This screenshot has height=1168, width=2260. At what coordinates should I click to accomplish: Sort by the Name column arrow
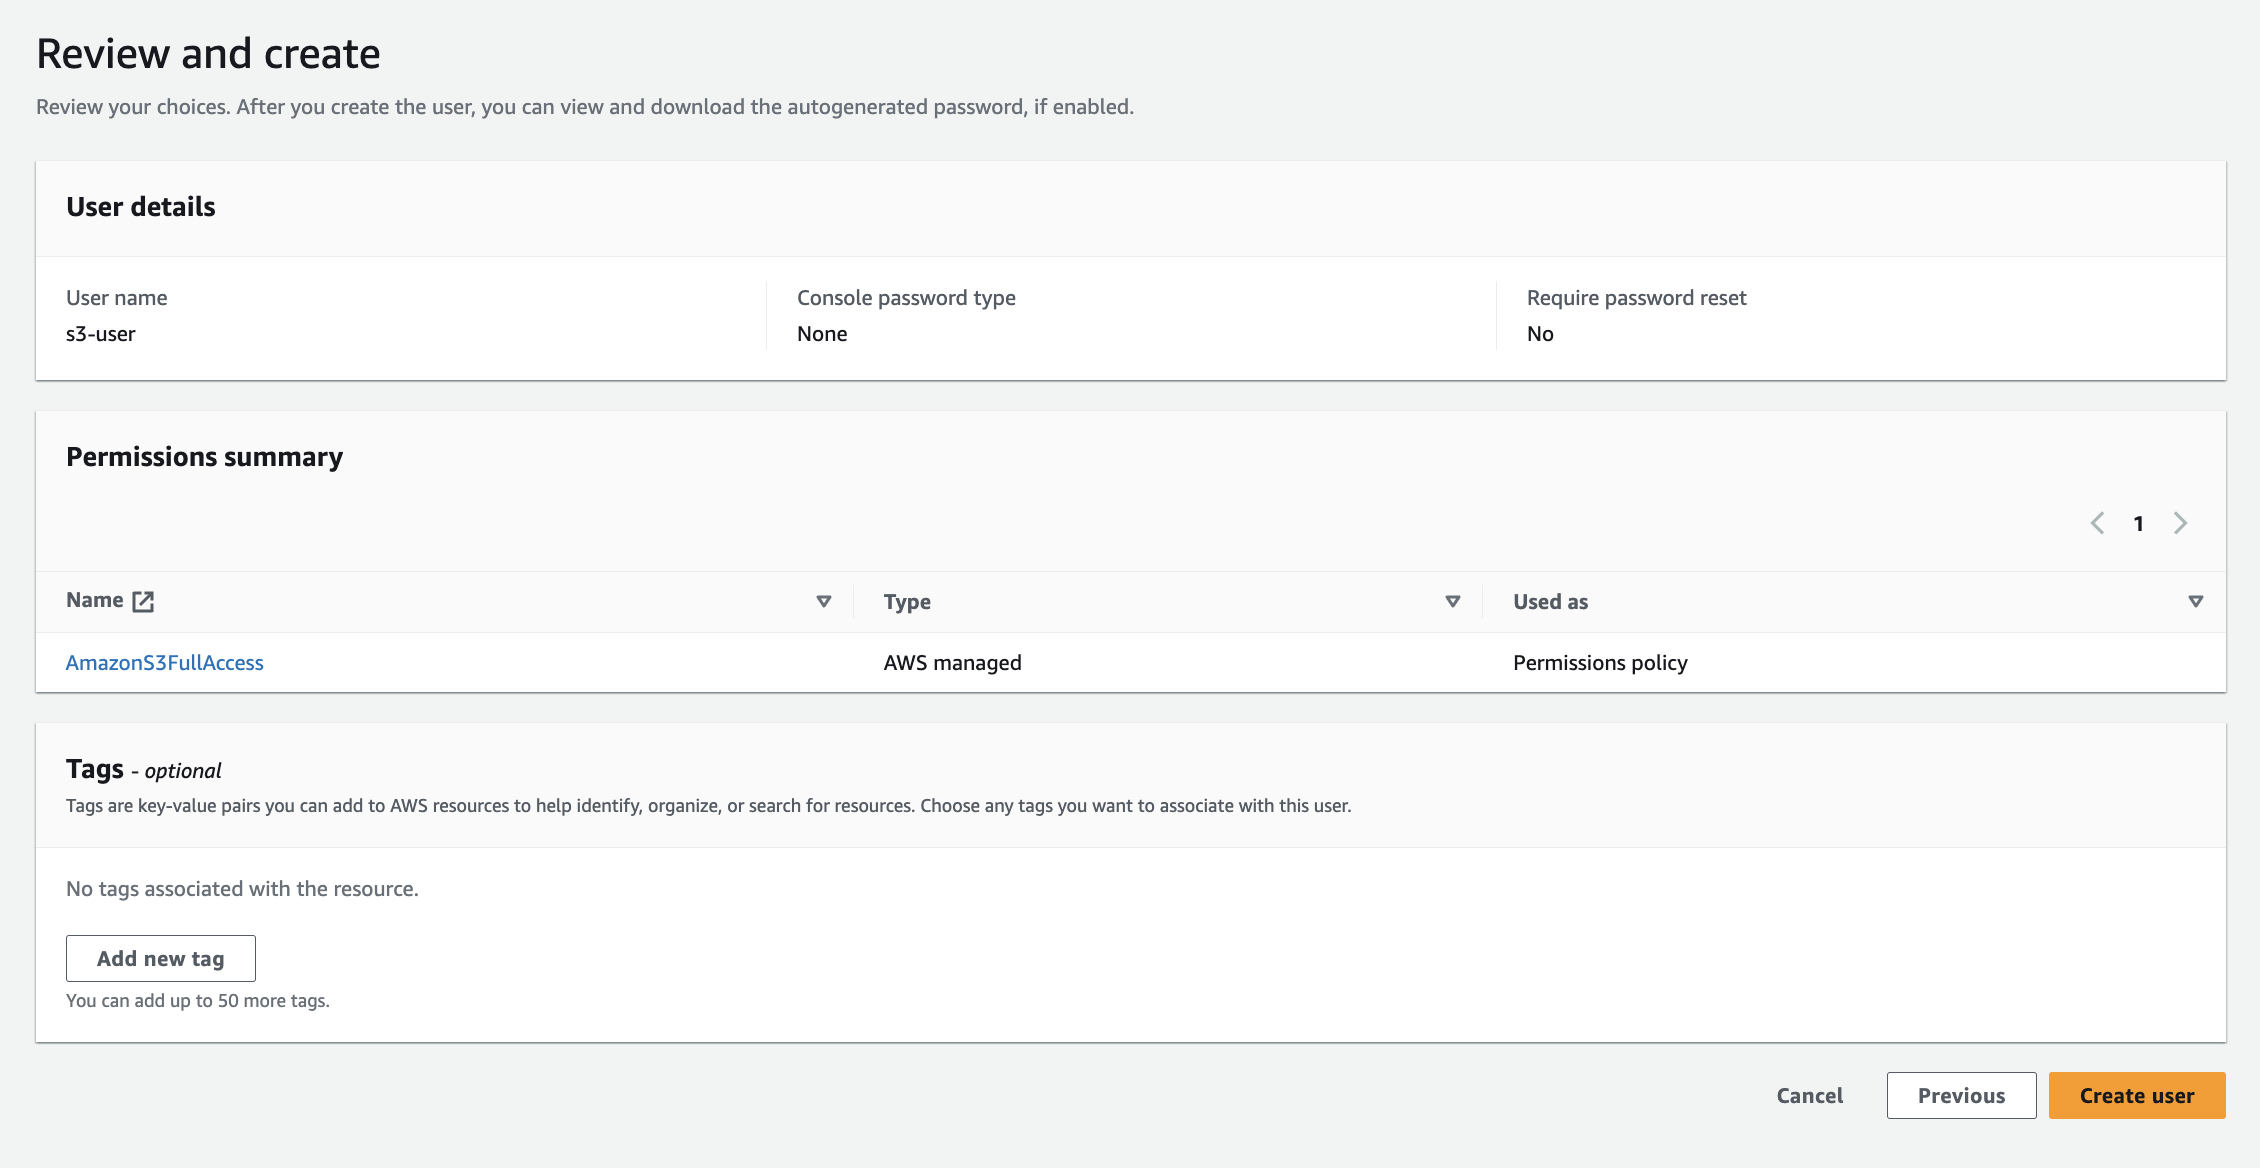(824, 601)
